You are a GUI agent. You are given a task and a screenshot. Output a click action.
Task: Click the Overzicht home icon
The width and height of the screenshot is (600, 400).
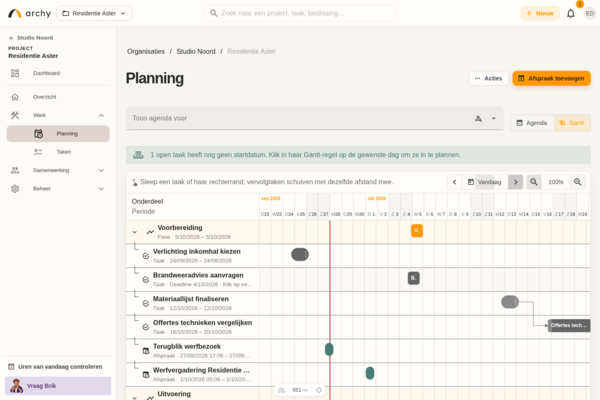(15, 97)
